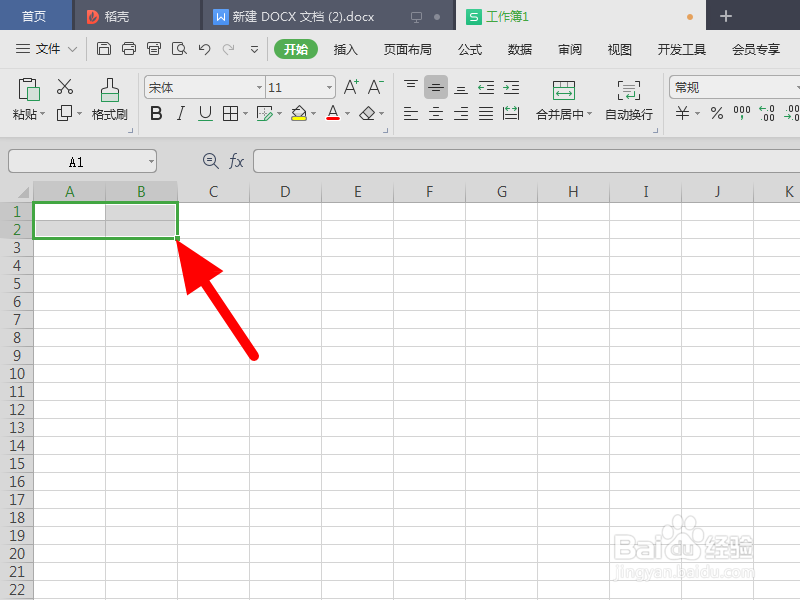Click the Copy icon
Viewport: 800px width, 600px height.
click(64, 113)
